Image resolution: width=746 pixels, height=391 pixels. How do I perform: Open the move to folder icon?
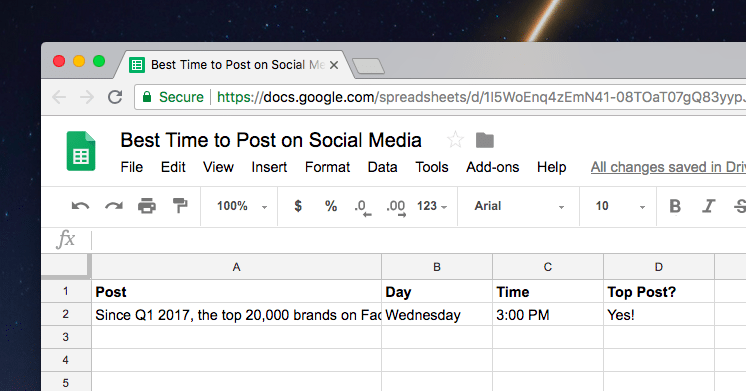tap(485, 140)
